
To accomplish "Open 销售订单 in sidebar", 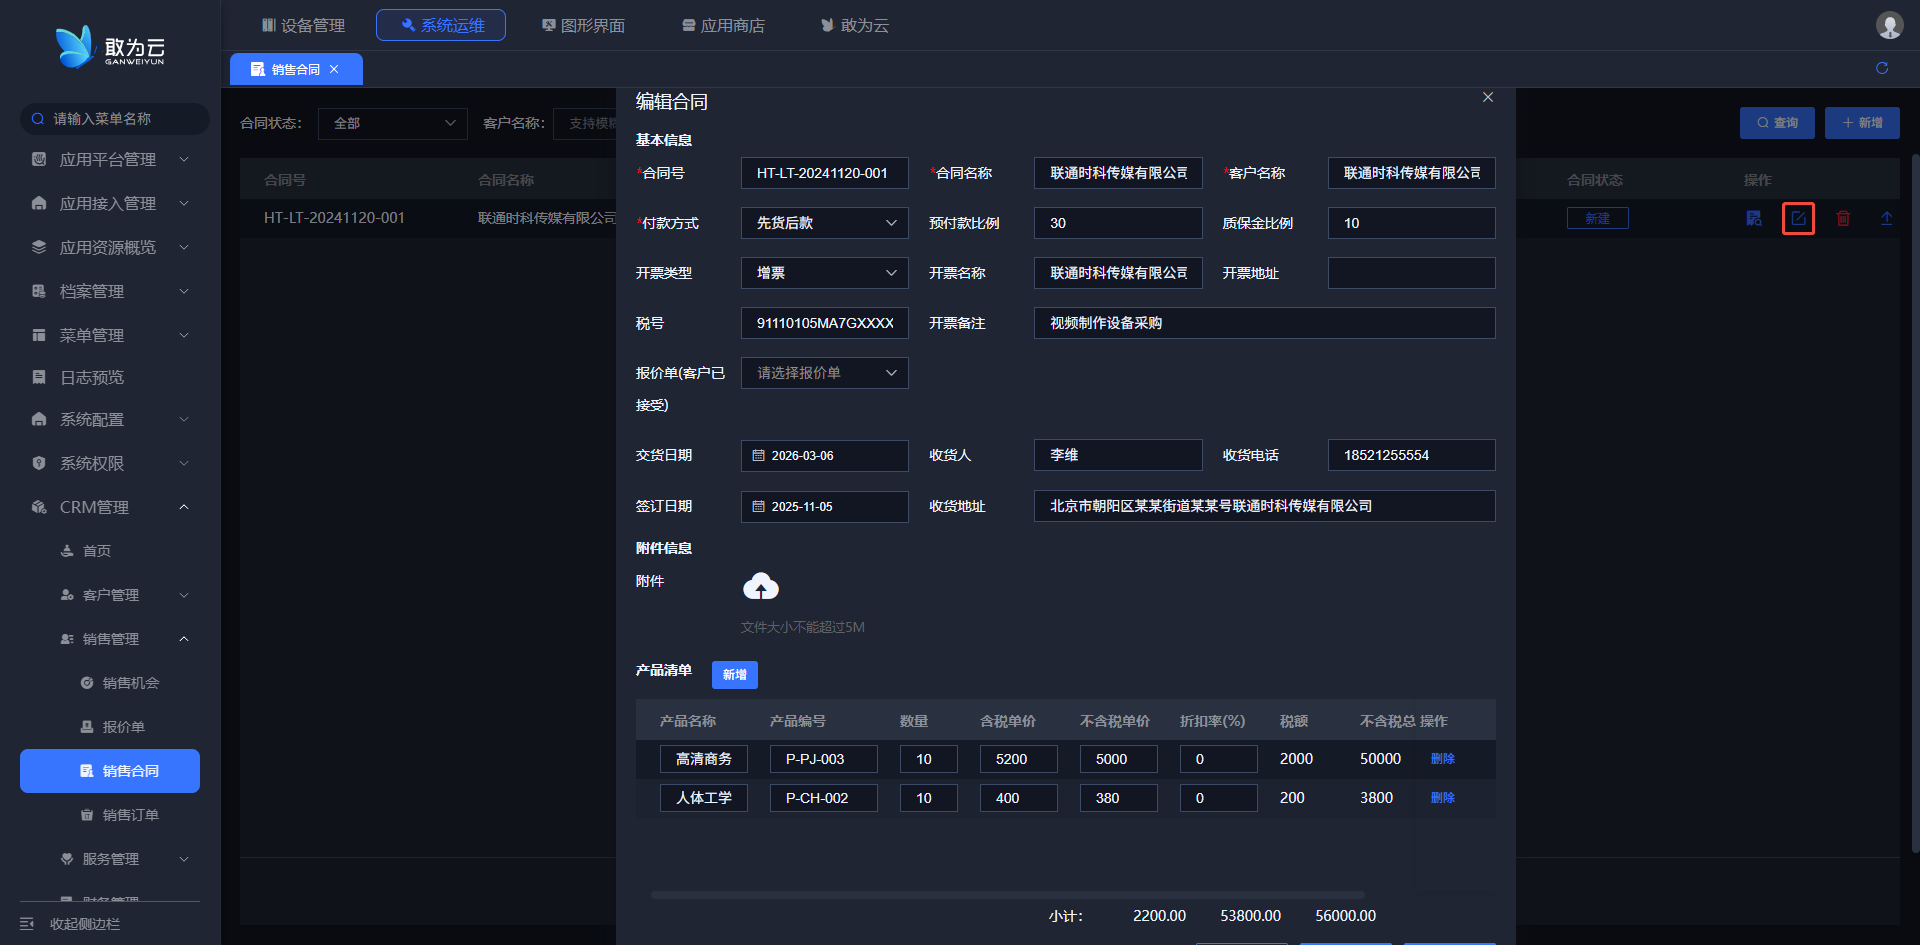I will (130, 815).
